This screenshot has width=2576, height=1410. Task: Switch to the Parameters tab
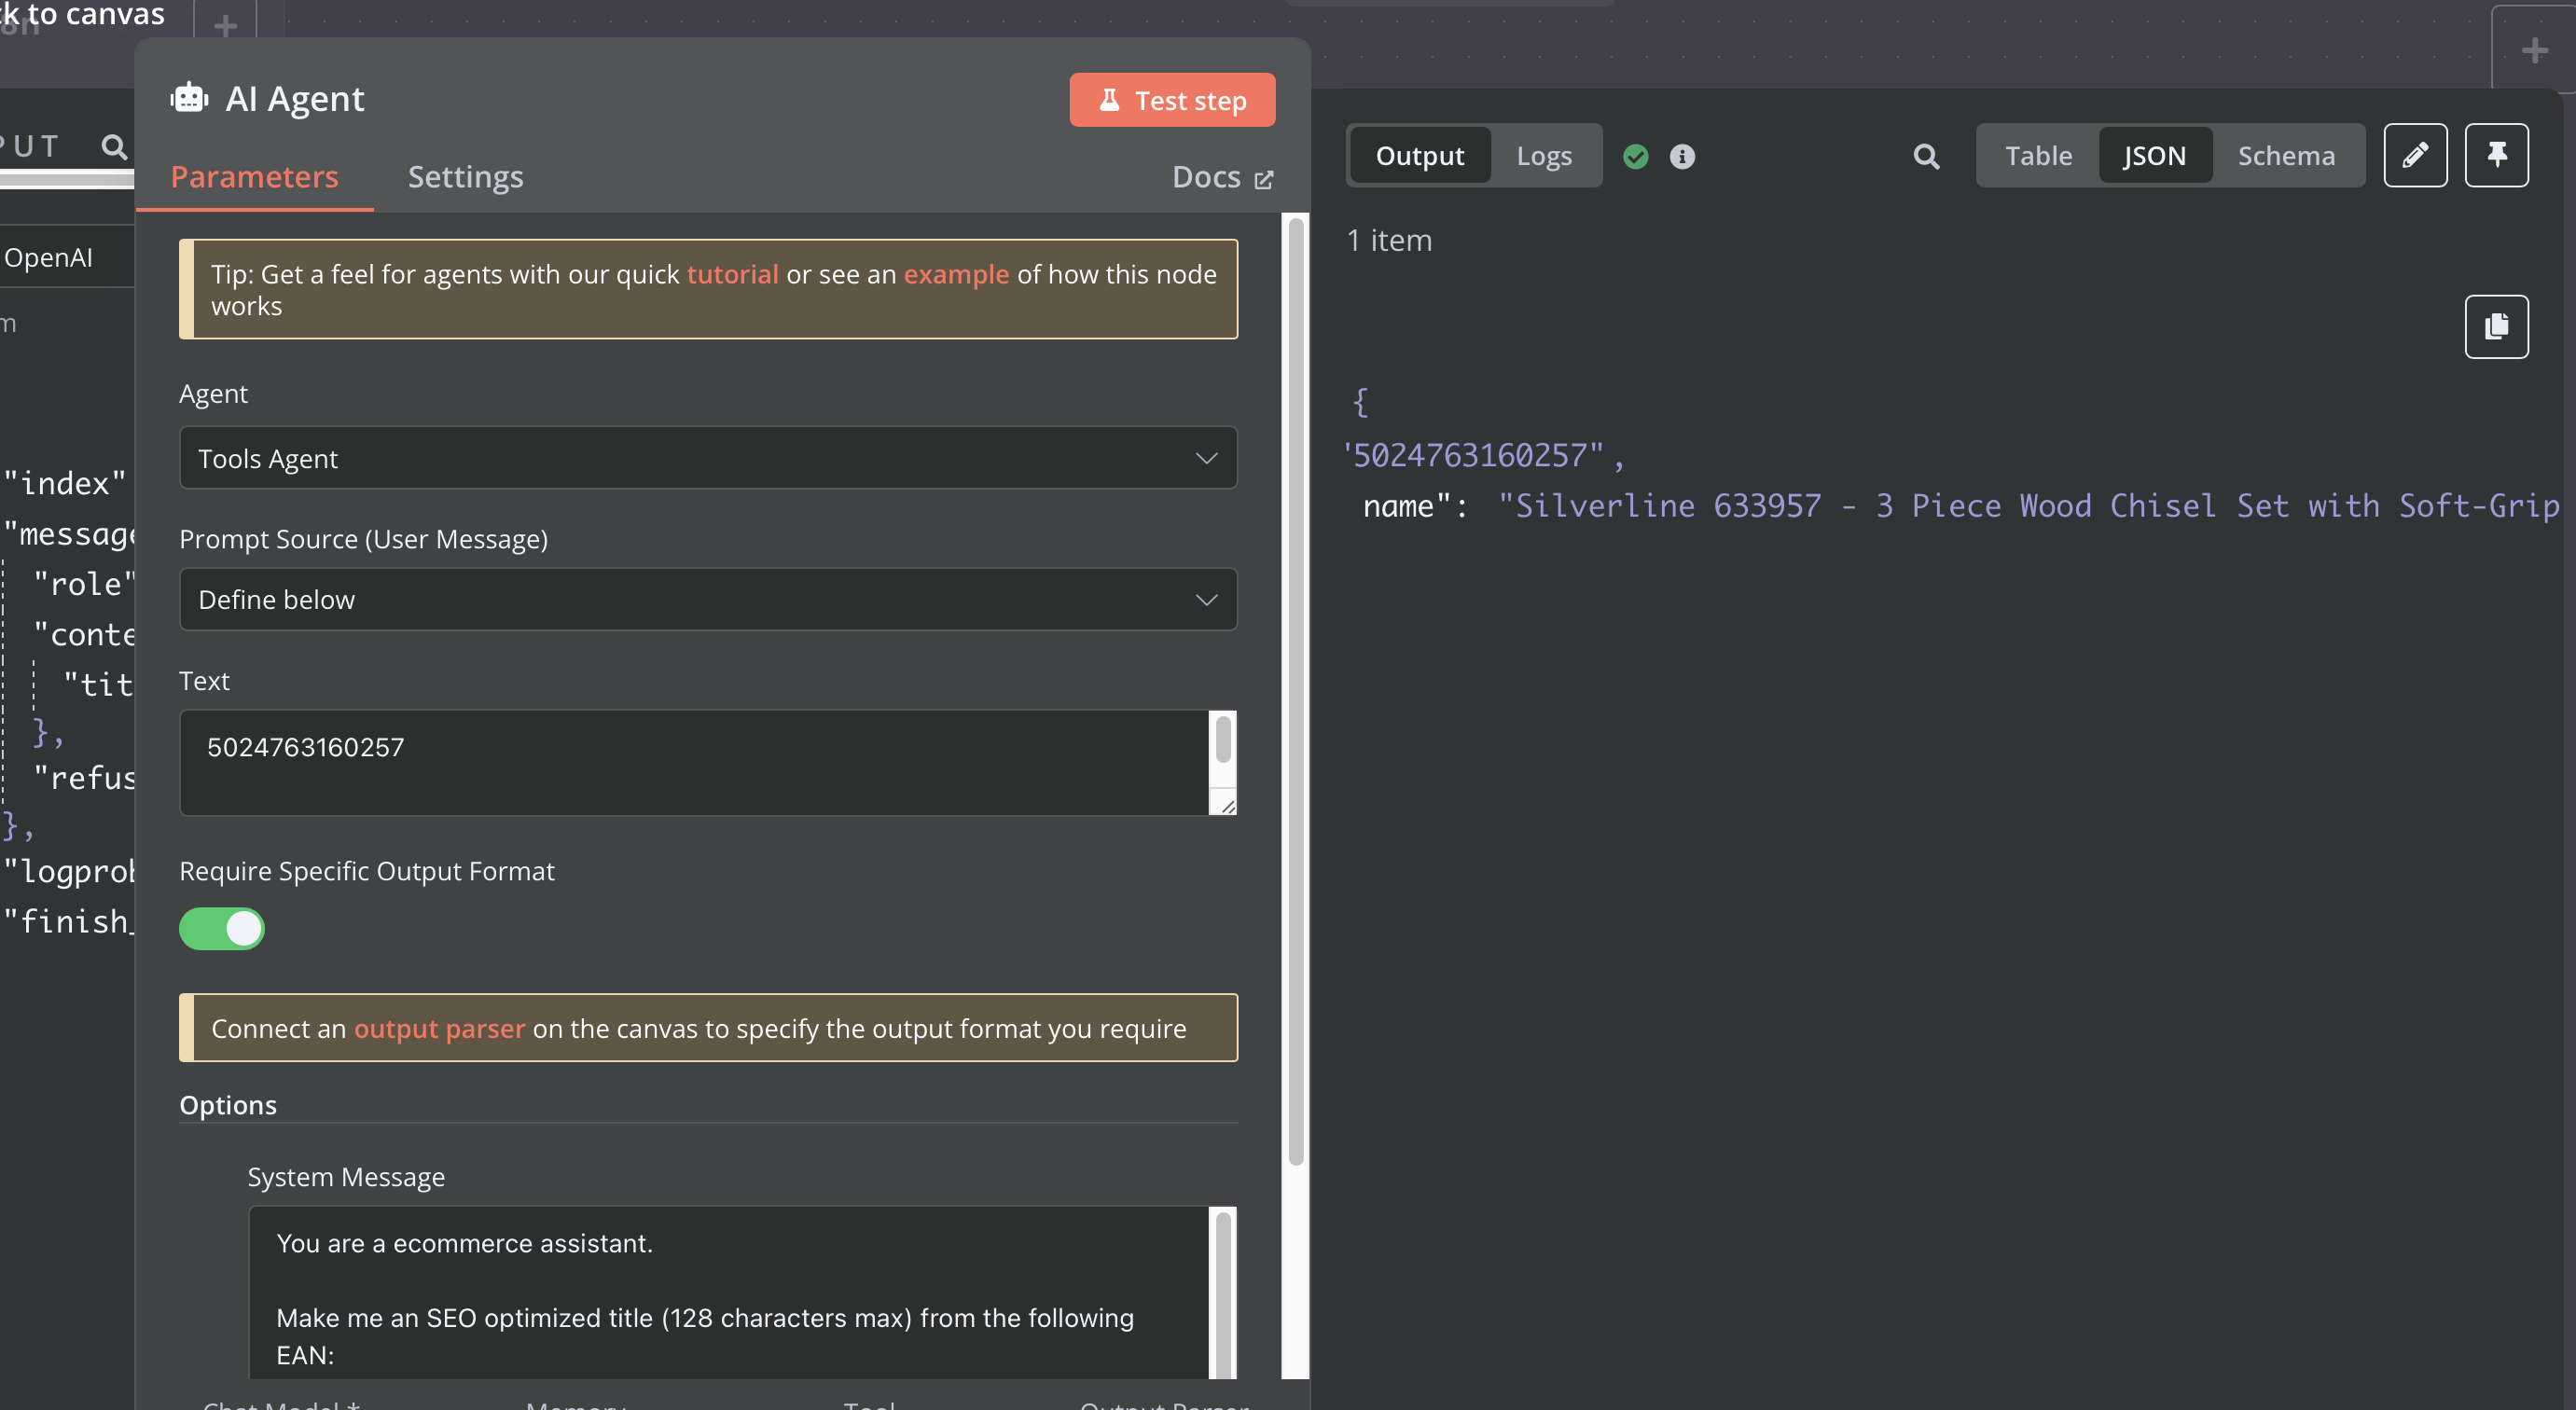[x=254, y=177]
